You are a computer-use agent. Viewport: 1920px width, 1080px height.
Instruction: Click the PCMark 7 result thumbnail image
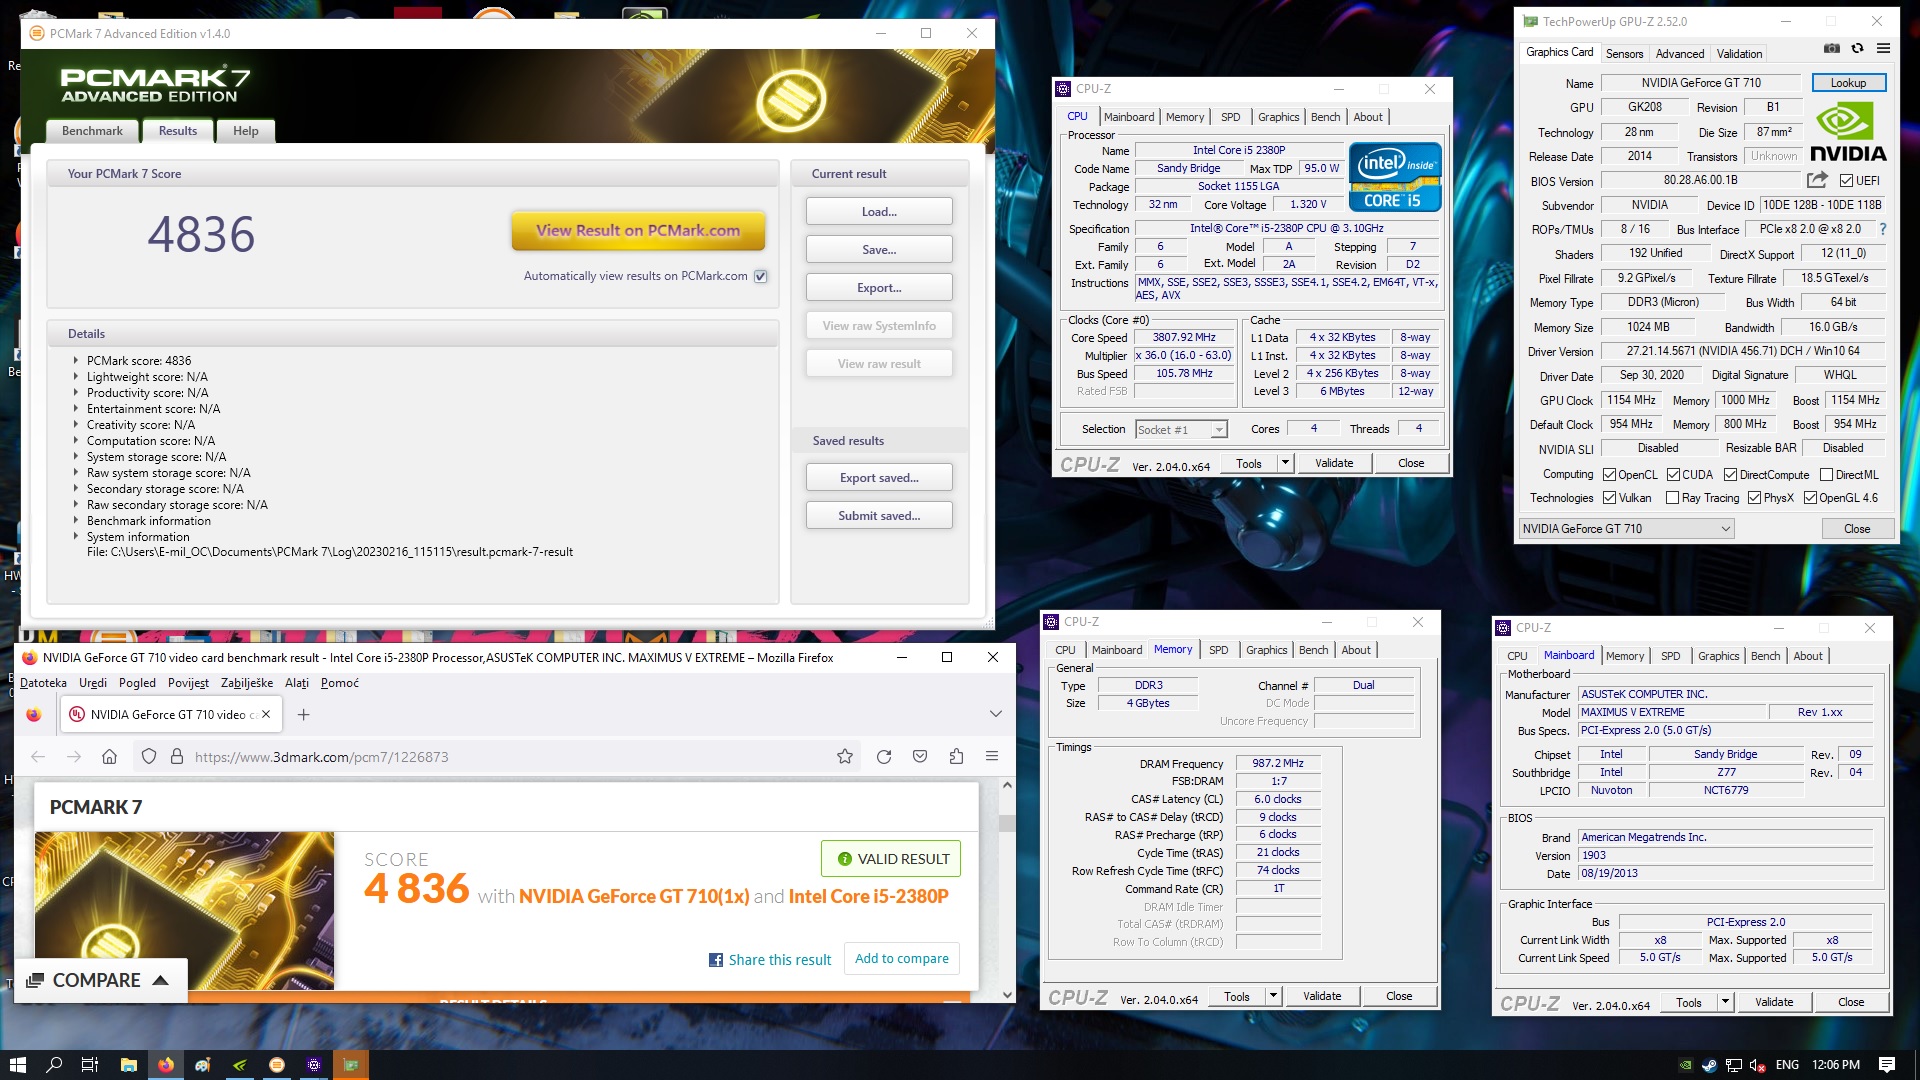coord(184,911)
